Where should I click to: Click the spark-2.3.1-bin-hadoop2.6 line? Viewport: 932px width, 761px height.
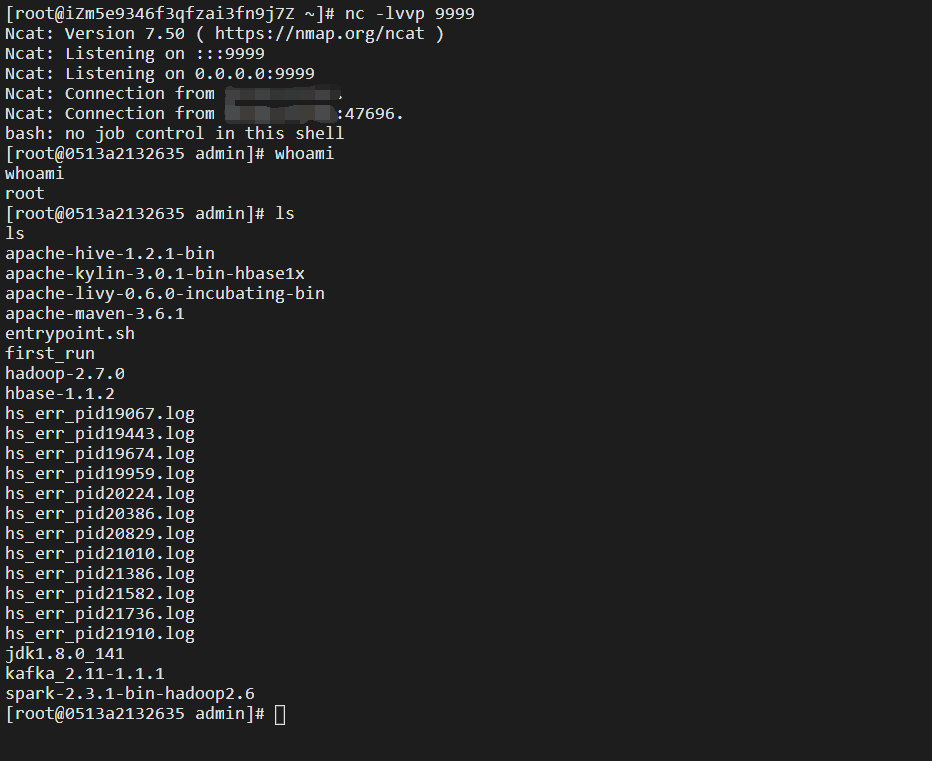click(x=130, y=694)
